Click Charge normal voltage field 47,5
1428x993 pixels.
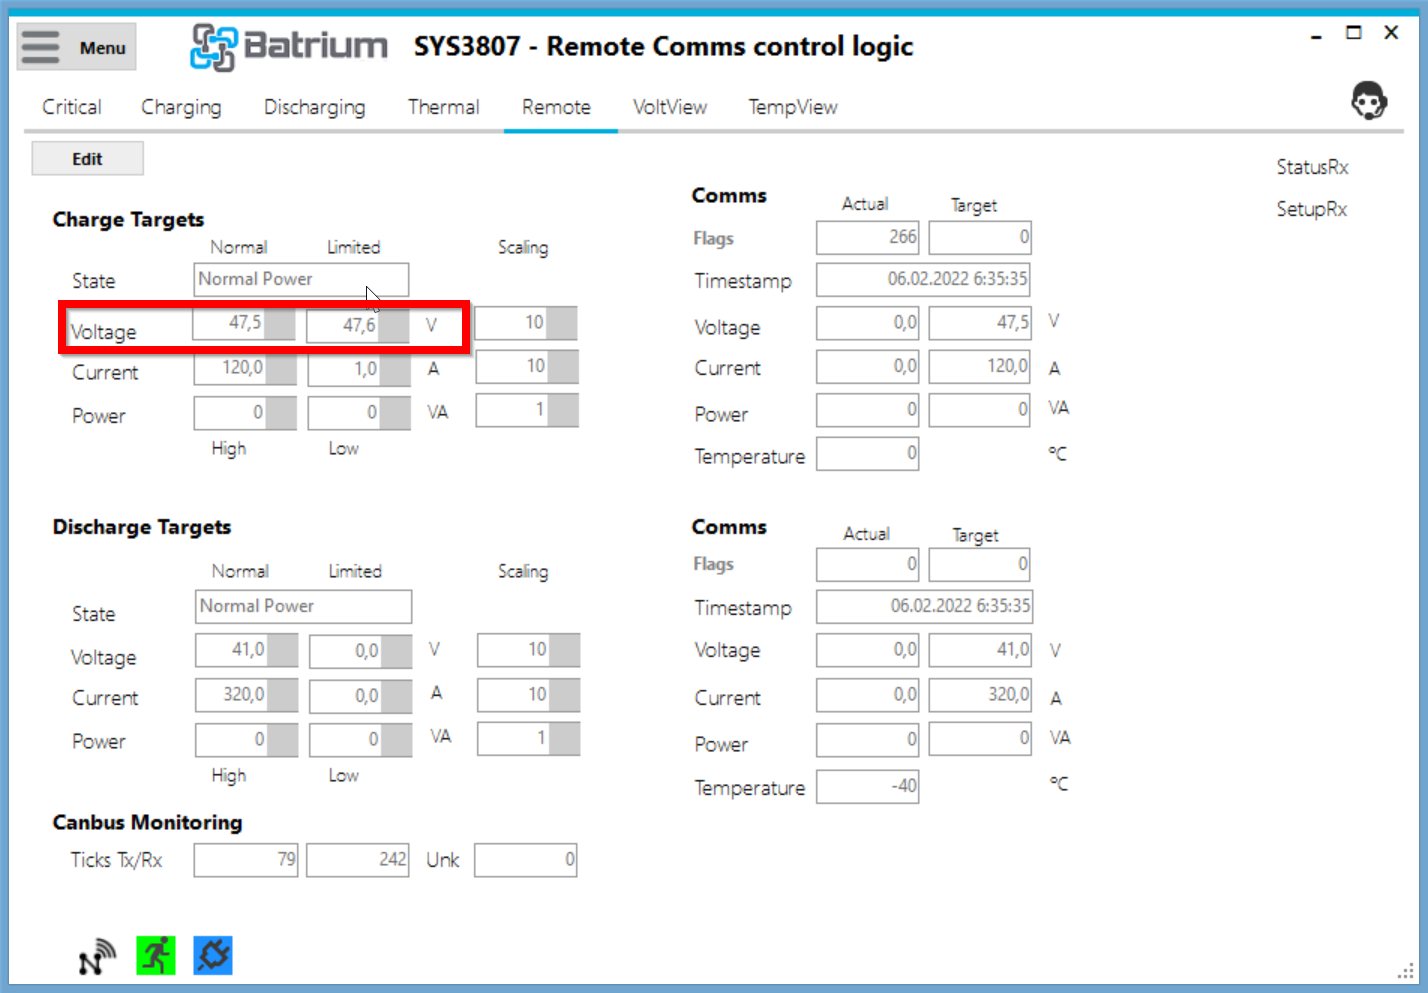pyautogui.click(x=244, y=323)
